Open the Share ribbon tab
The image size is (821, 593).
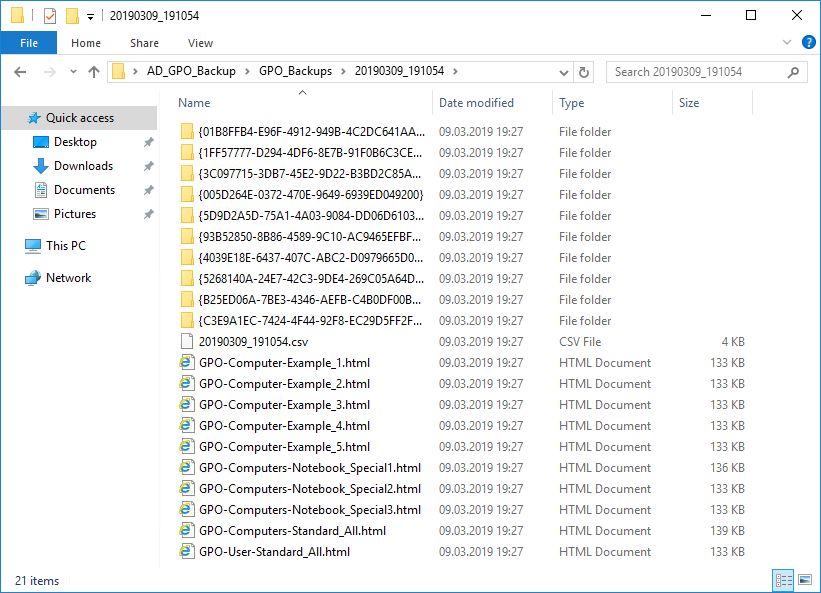[x=145, y=43]
